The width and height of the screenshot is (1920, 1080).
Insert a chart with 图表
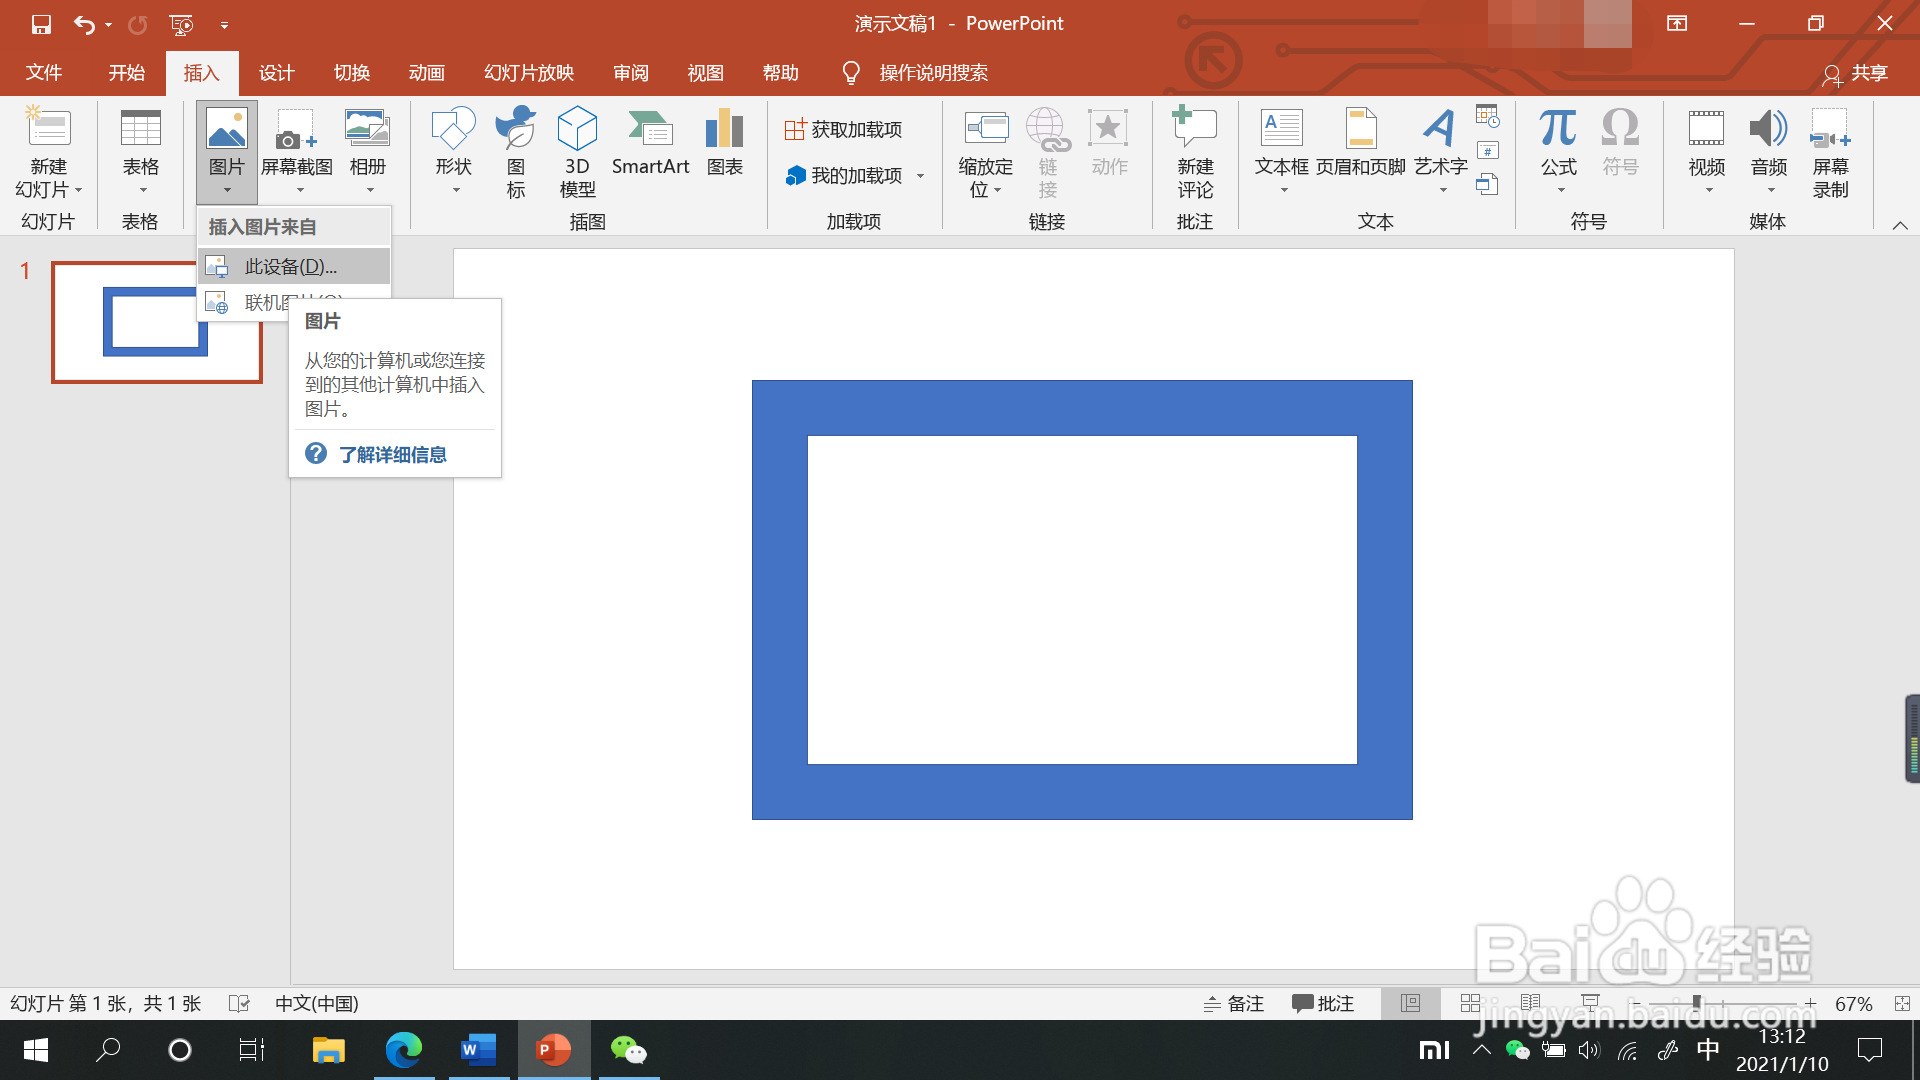coord(725,141)
